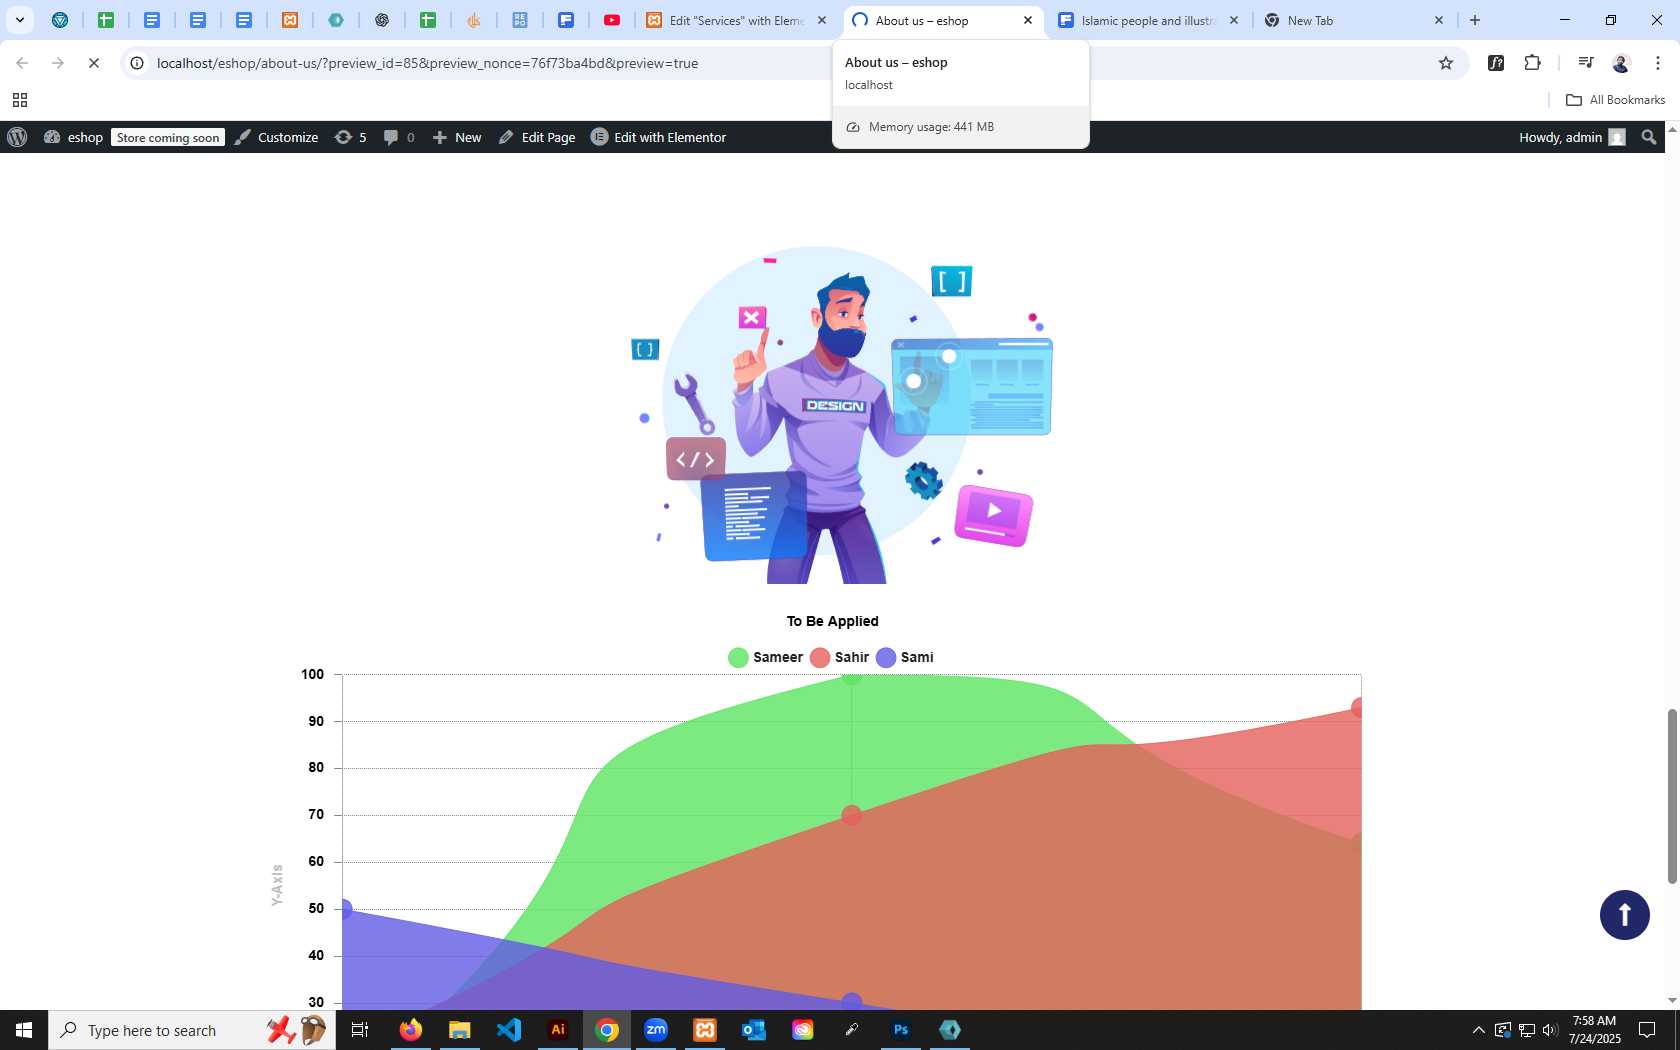Viewport: 1680px width, 1050px height.
Task: Open the New content menu
Action: pos(457,137)
